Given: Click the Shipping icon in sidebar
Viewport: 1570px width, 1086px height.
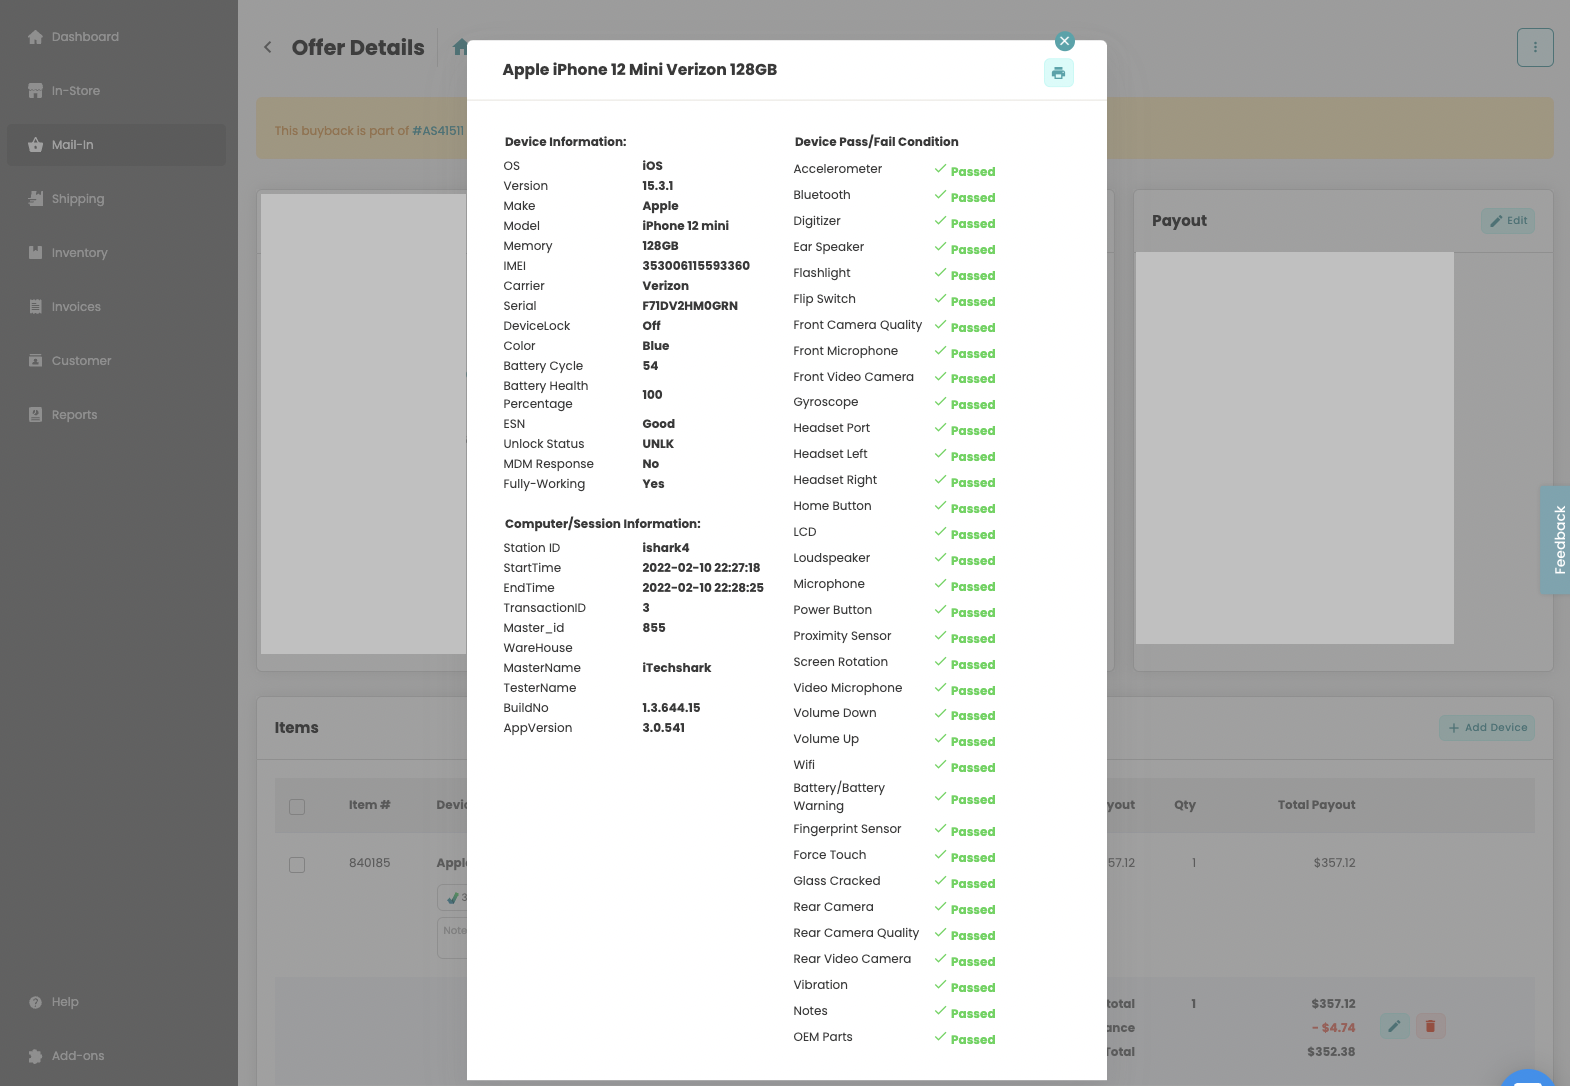Looking at the screenshot, I should tap(36, 198).
